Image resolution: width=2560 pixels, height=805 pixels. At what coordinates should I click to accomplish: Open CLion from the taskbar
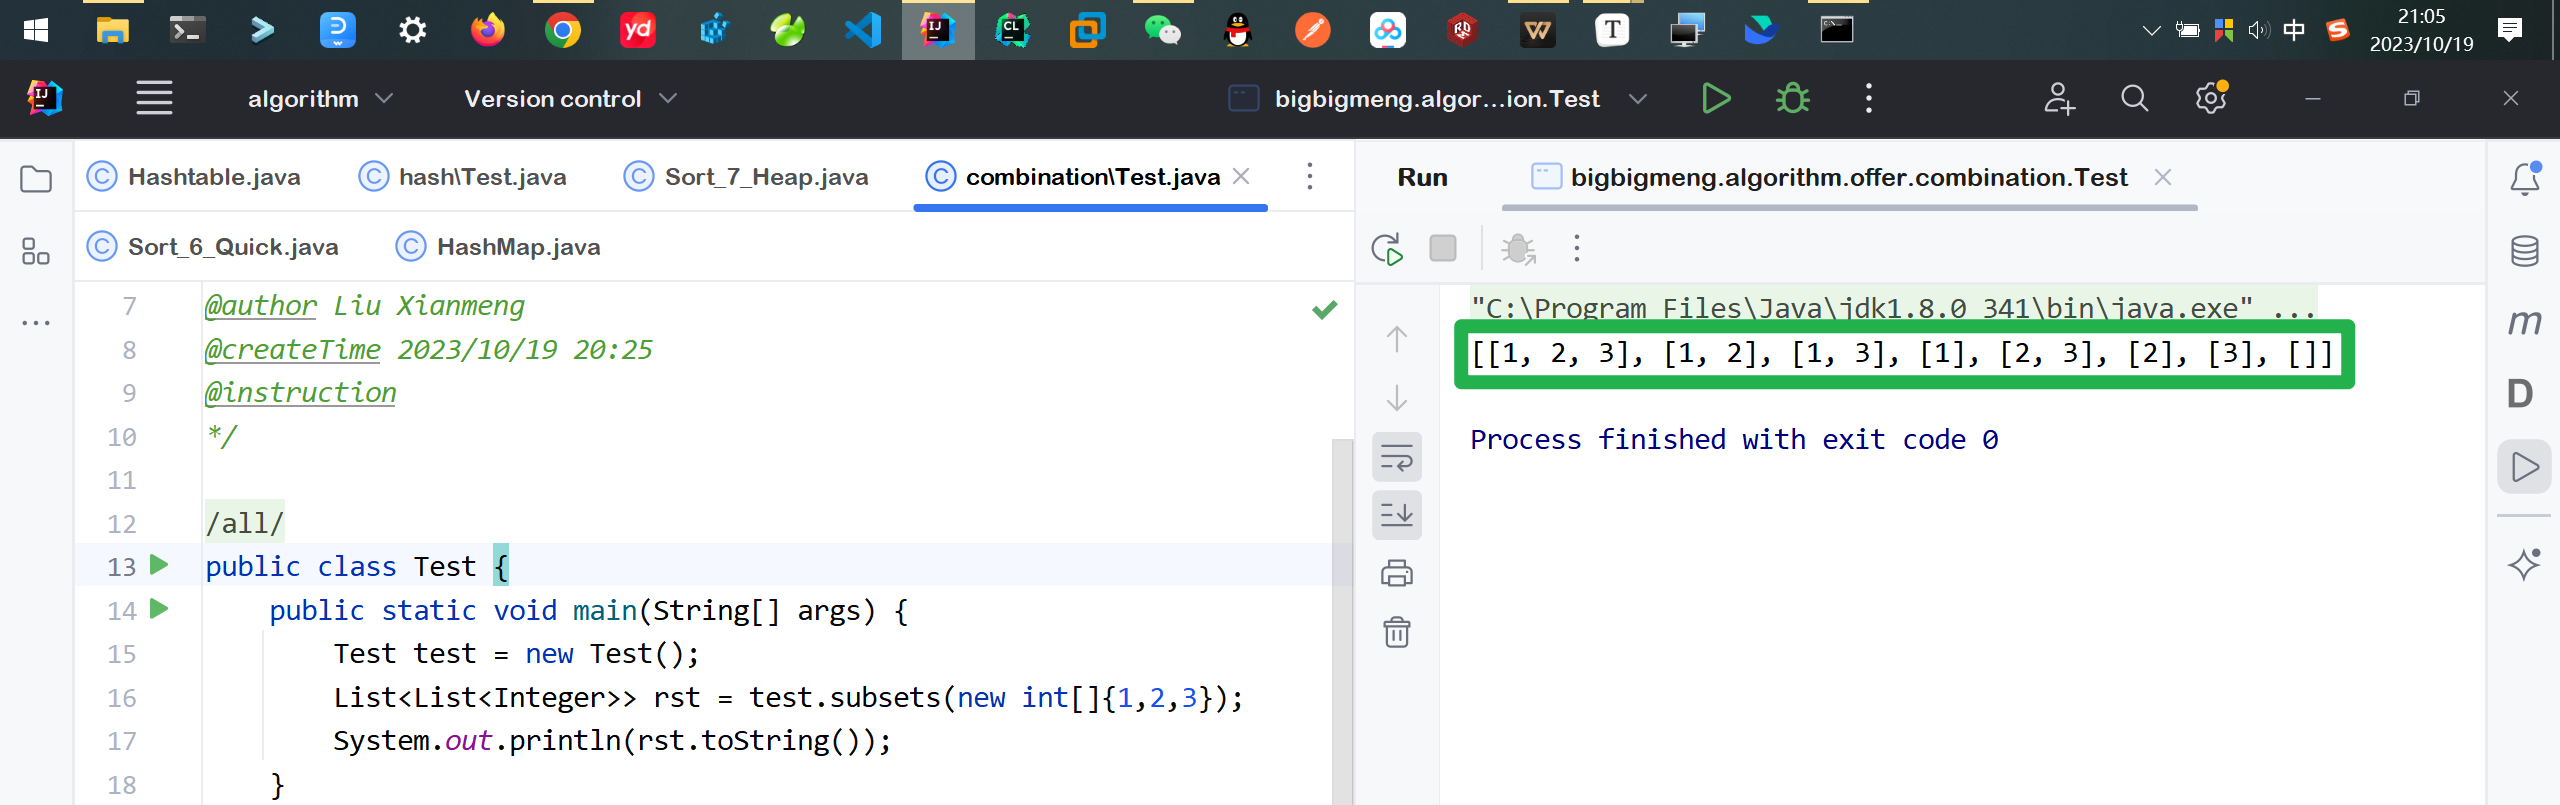click(1012, 30)
